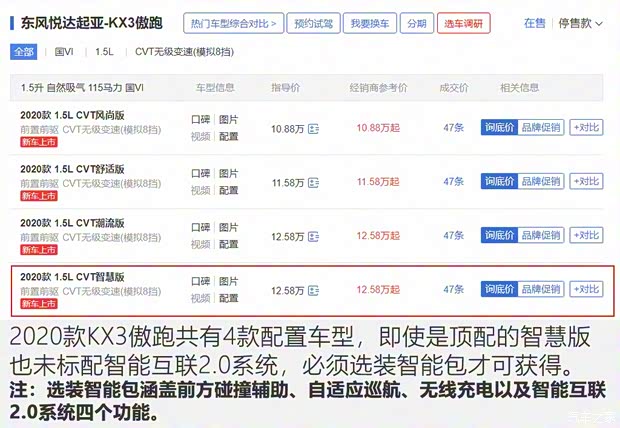Click 询底价 for CVT舒适版
The image size is (620, 428).
pyautogui.click(x=499, y=181)
